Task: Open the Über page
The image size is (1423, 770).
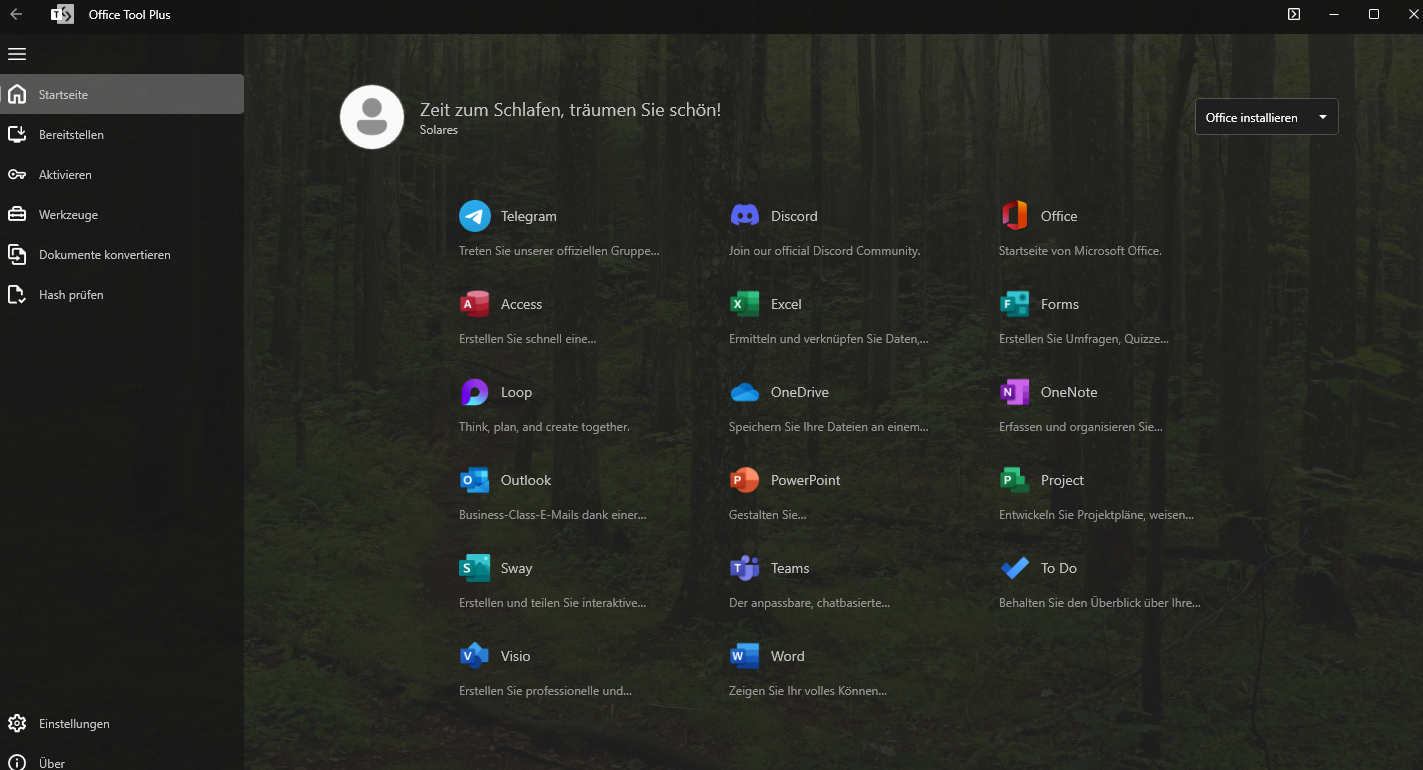Action: [x=122, y=763]
